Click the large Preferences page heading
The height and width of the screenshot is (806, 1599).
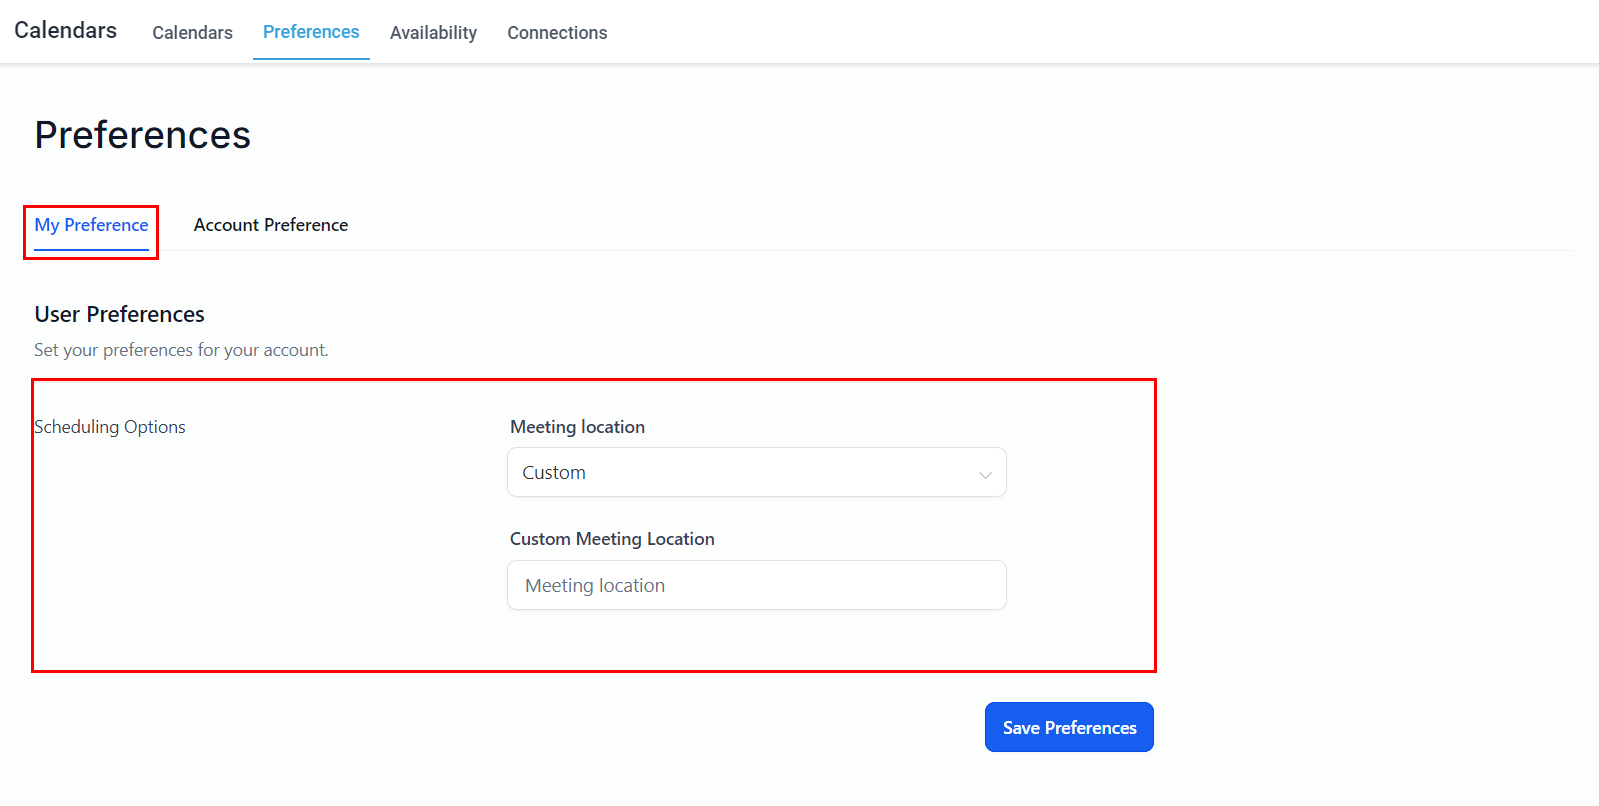[143, 135]
